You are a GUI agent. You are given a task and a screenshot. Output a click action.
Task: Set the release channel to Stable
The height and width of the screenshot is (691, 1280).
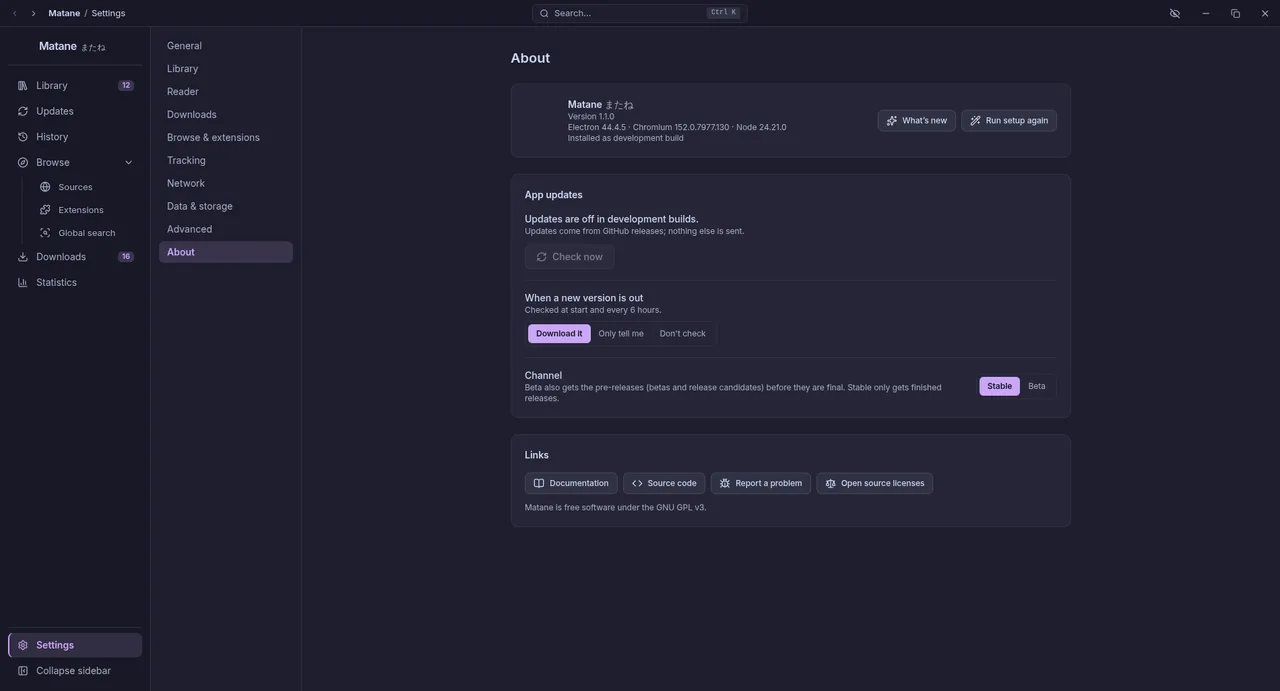pos(1000,386)
